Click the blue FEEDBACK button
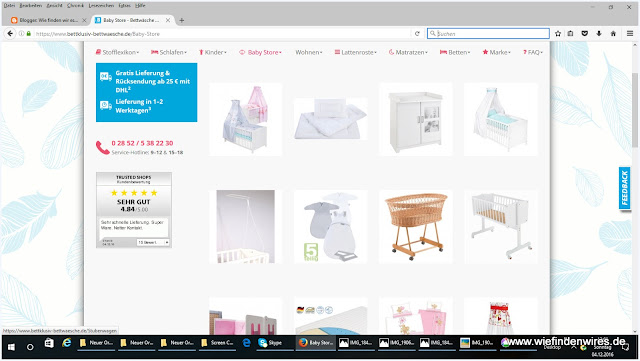 (x=624, y=188)
